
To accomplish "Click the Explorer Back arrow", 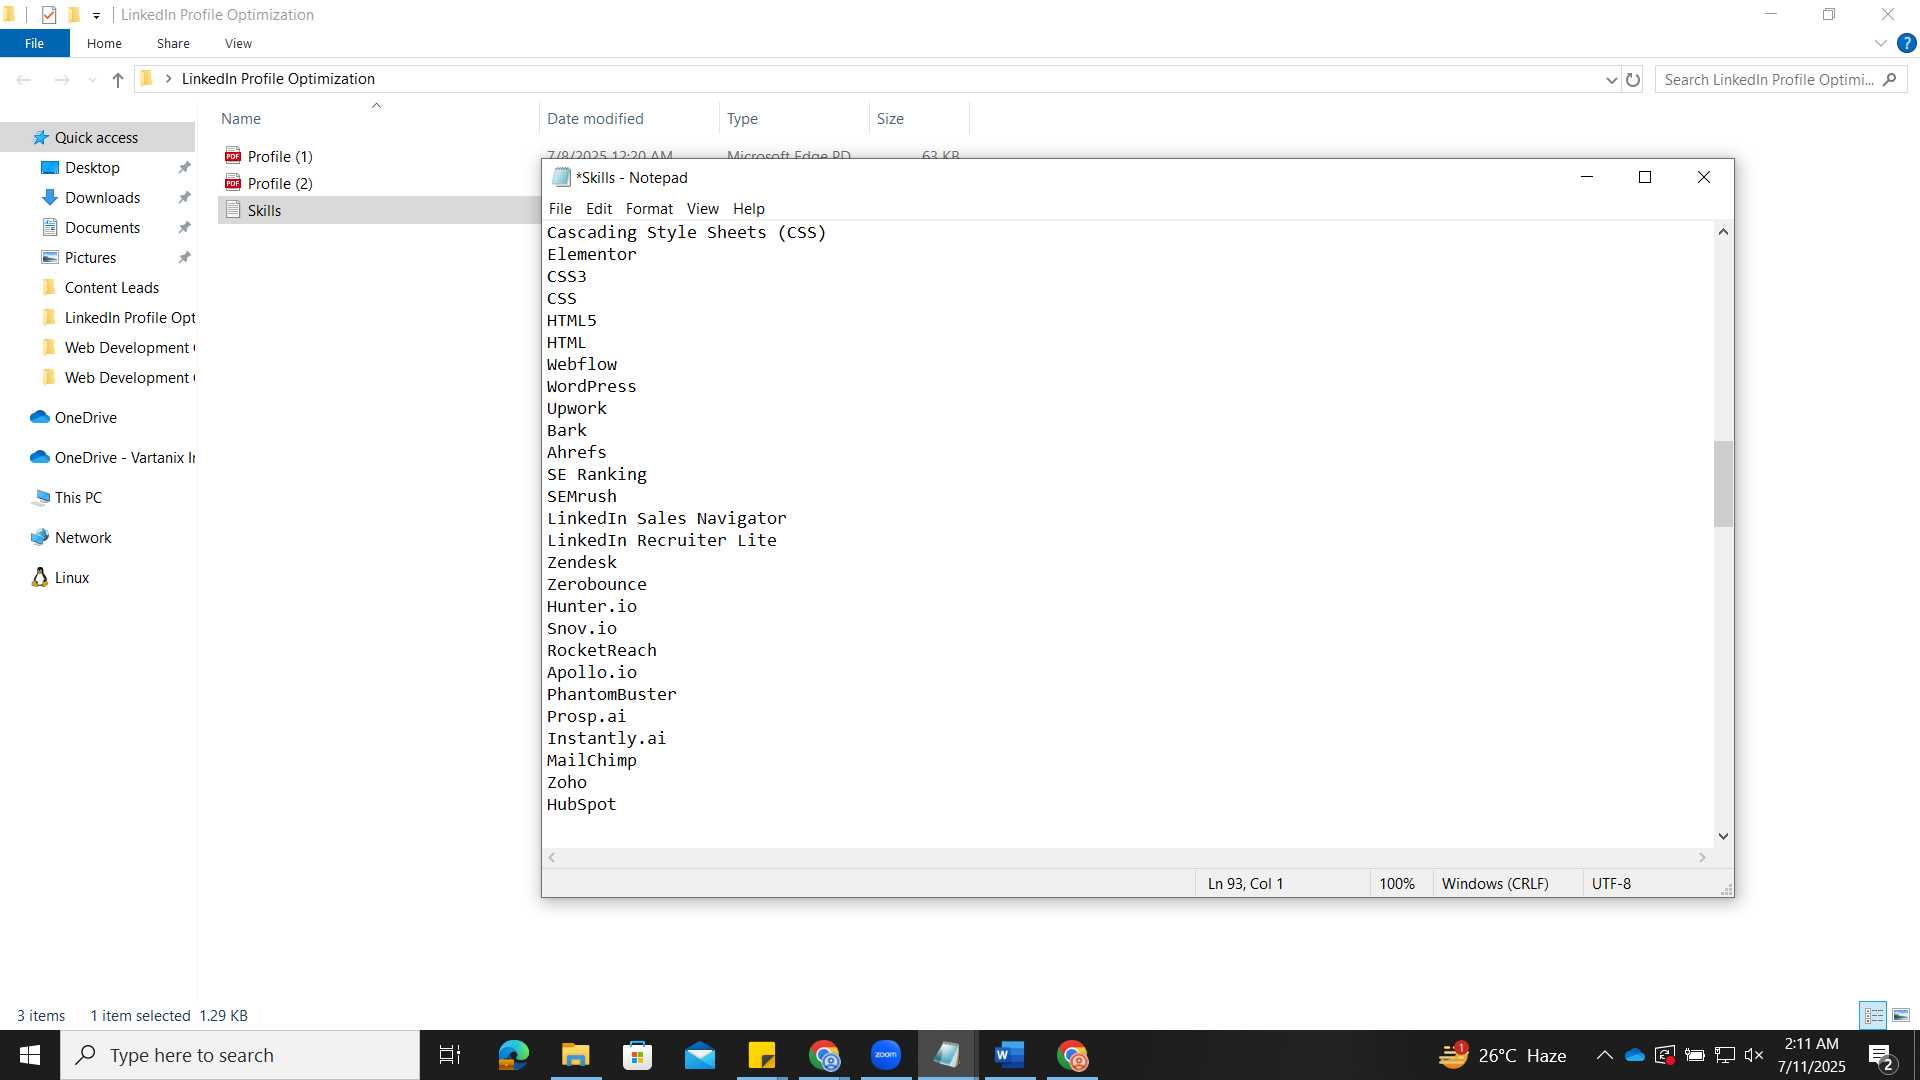I will pyautogui.click(x=24, y=79).
